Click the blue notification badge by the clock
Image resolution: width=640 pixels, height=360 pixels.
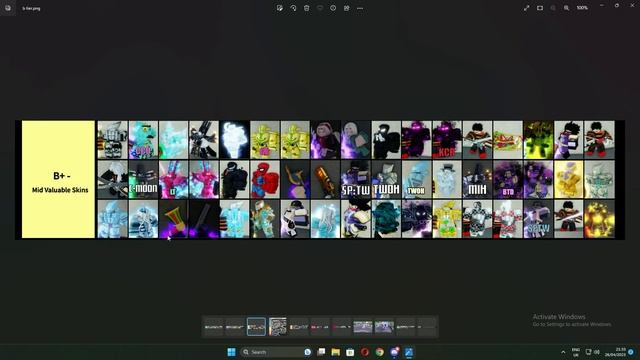click(x=631, y=352)
